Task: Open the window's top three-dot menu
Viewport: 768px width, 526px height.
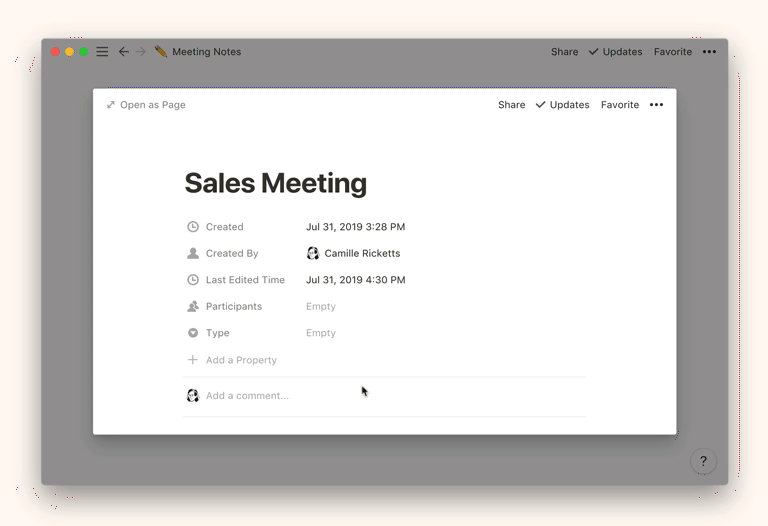Action: 709,52
